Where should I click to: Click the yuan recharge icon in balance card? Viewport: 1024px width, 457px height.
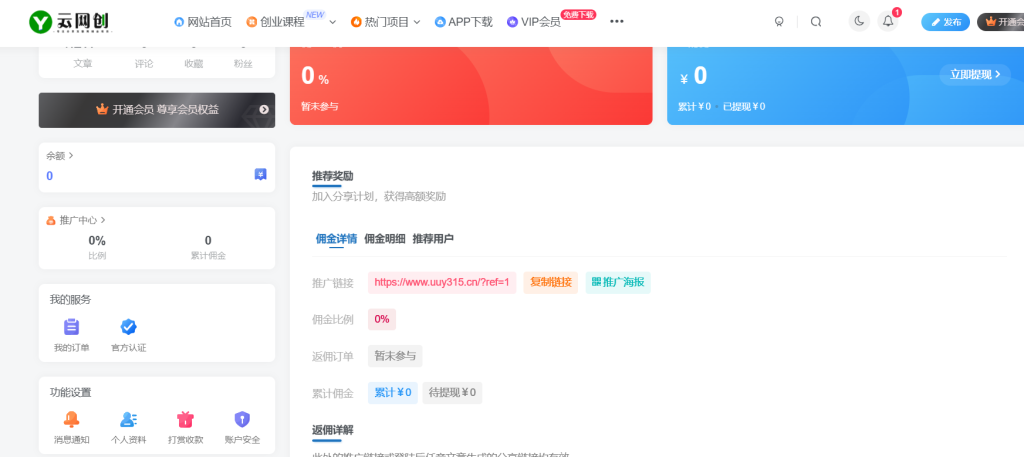[x=261, y=174]
